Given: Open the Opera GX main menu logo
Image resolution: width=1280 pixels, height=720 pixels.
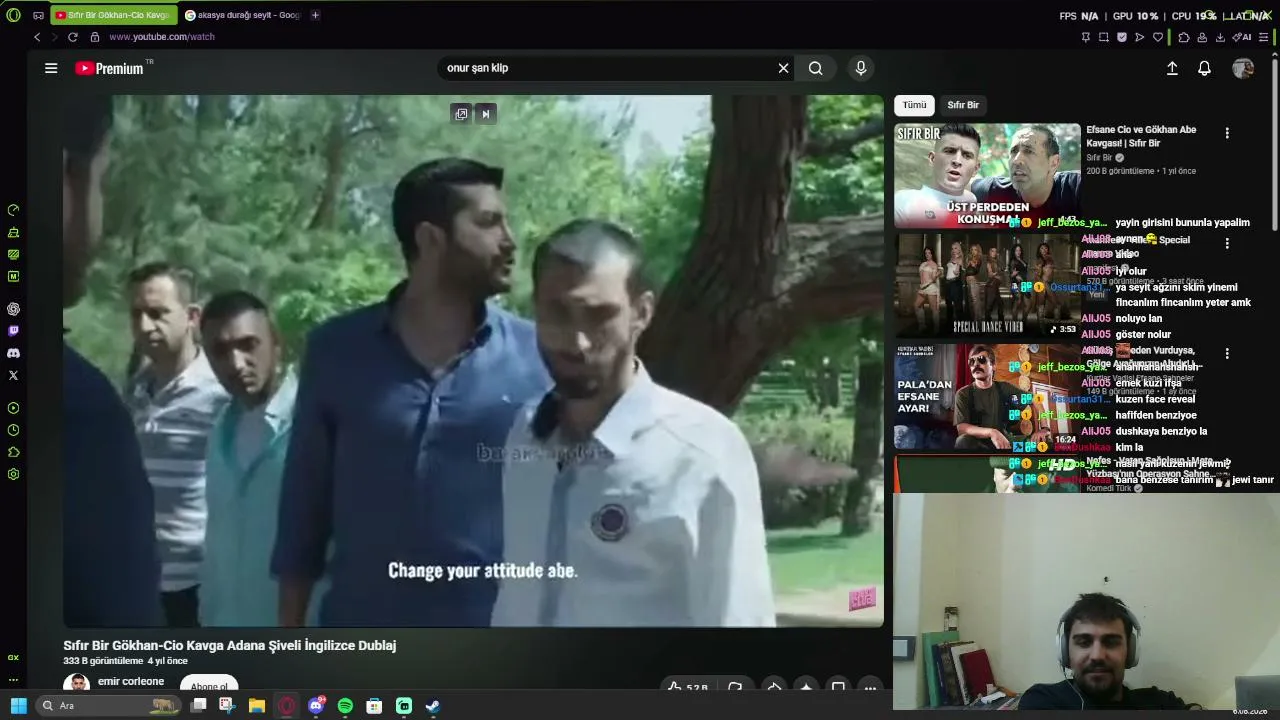Looking at the screenshot, I should click(13, 15).
